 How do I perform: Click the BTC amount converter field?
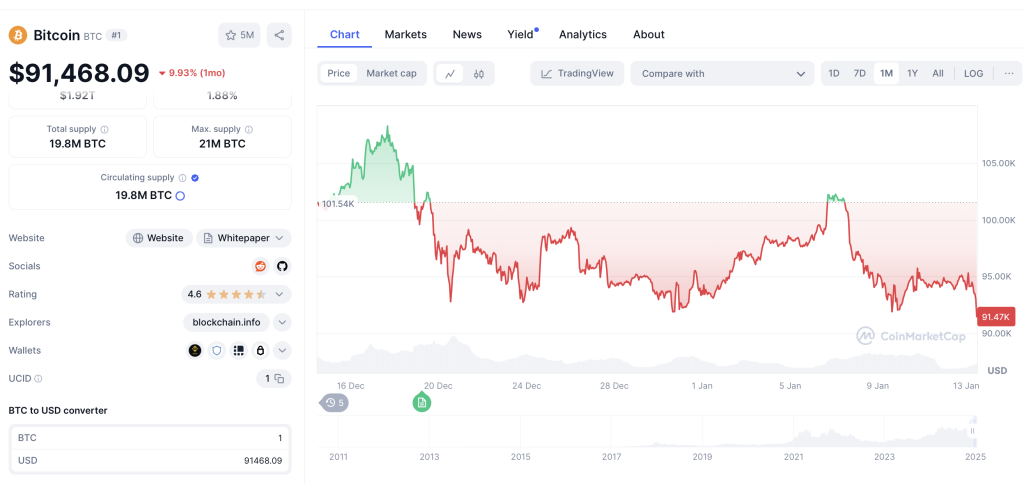point(150,438)
